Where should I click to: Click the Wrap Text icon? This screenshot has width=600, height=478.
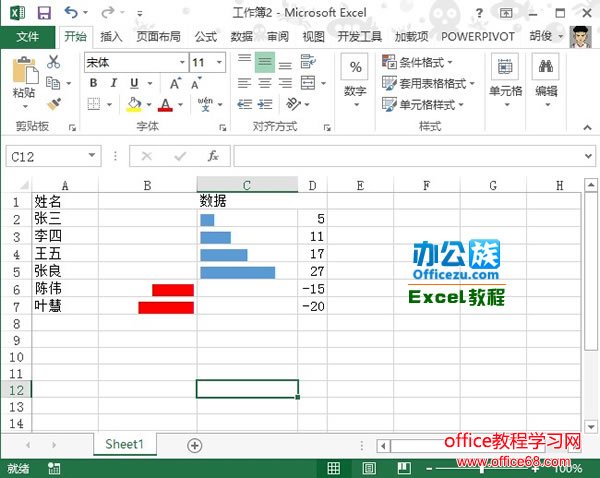pos(308,61)
